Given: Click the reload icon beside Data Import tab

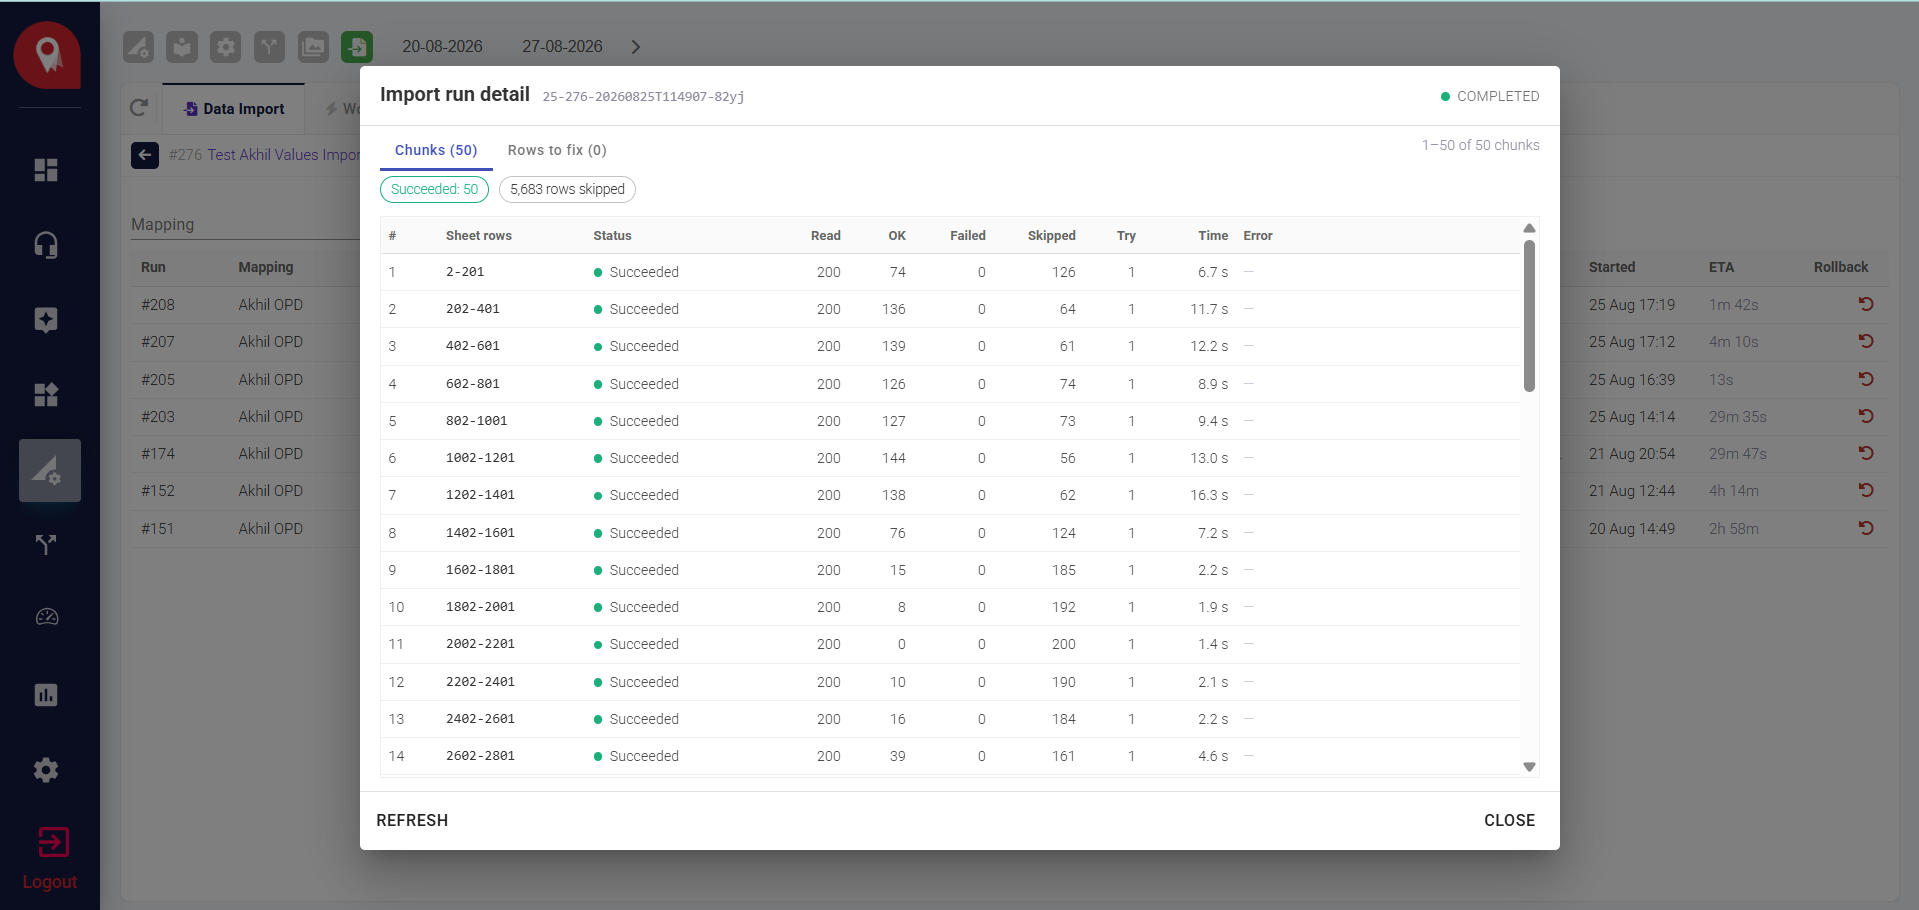Looking at the screenshot, I should pyautogui.click(x=139, y=108).
